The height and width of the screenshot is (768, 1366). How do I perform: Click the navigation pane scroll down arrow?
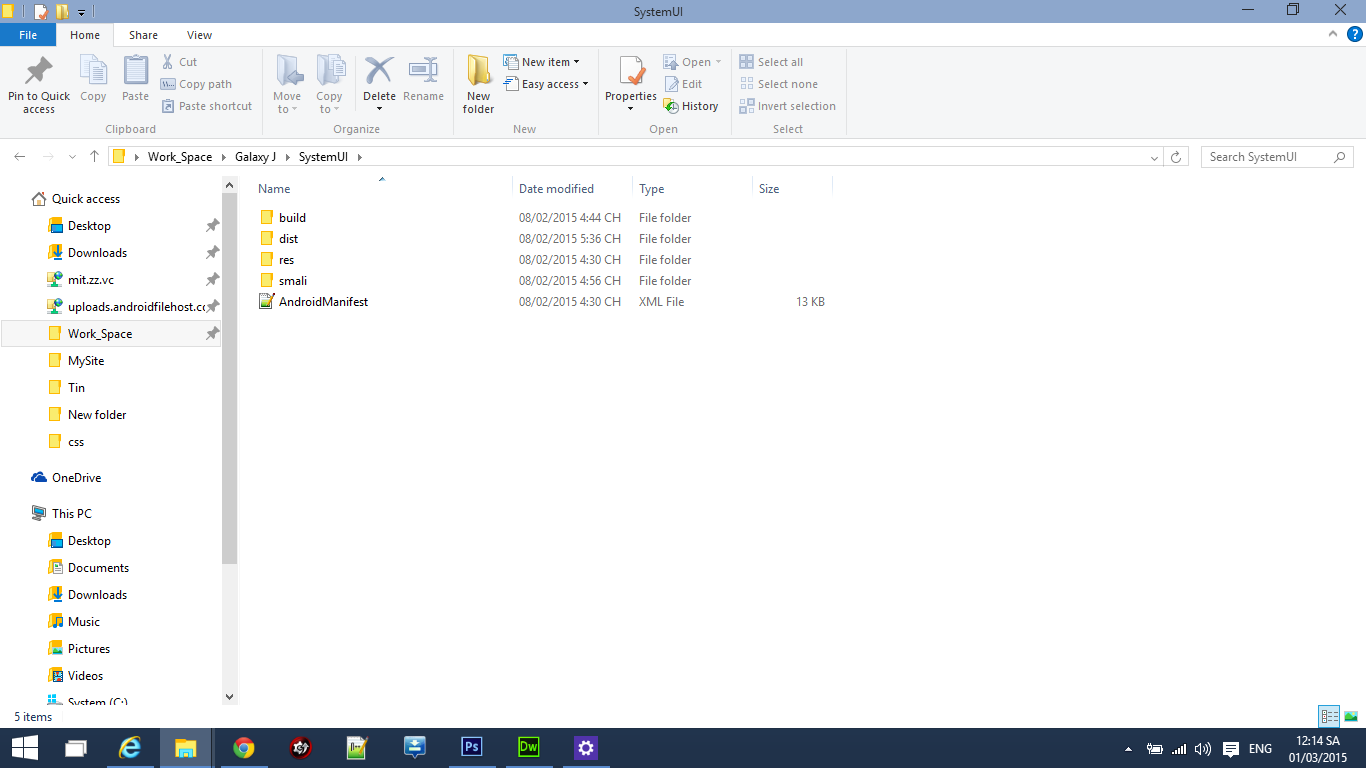pyautogui.click(x=229, y=696)
